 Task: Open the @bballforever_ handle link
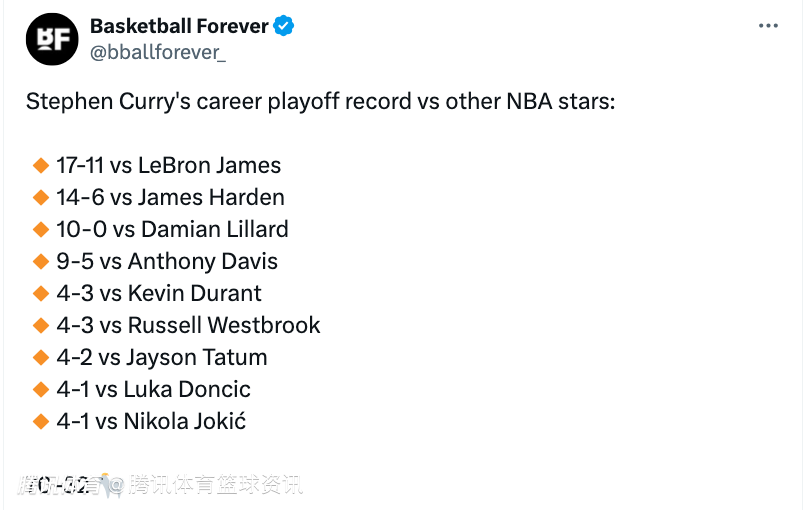tap(158, 52)
